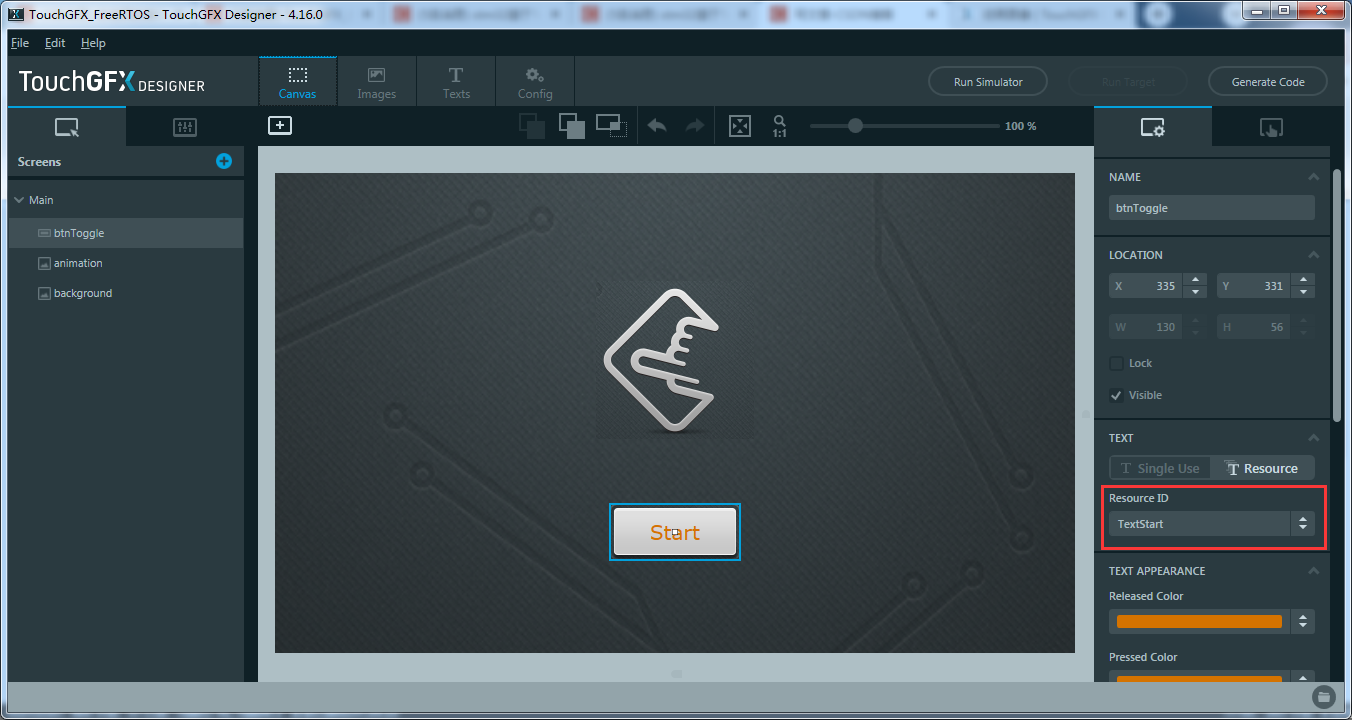Increase the X location value

click(x=1195, y=280)
